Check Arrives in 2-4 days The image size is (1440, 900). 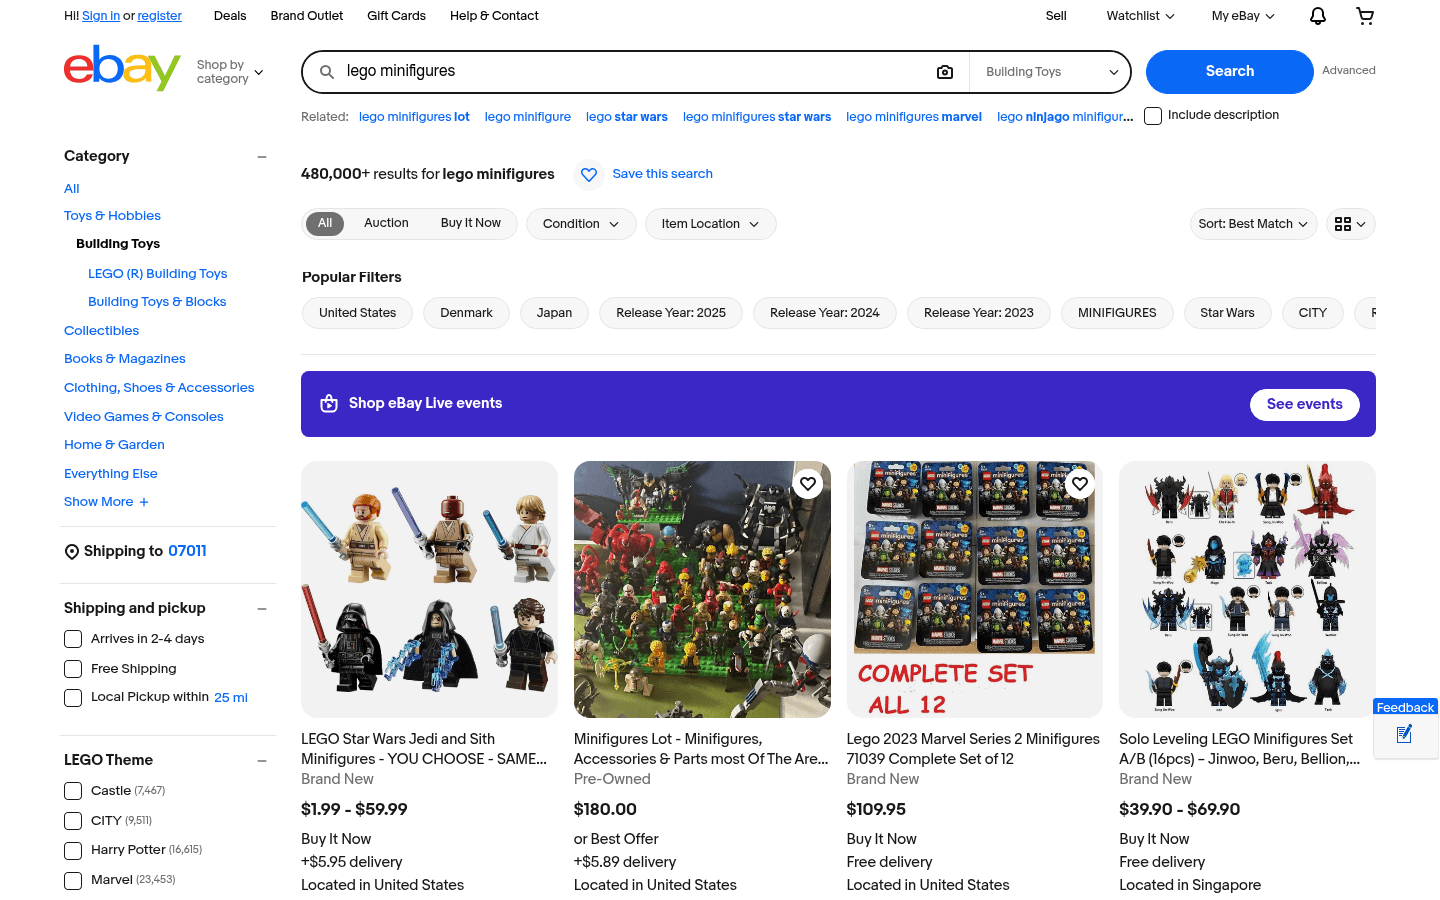(x=73, y=639)
